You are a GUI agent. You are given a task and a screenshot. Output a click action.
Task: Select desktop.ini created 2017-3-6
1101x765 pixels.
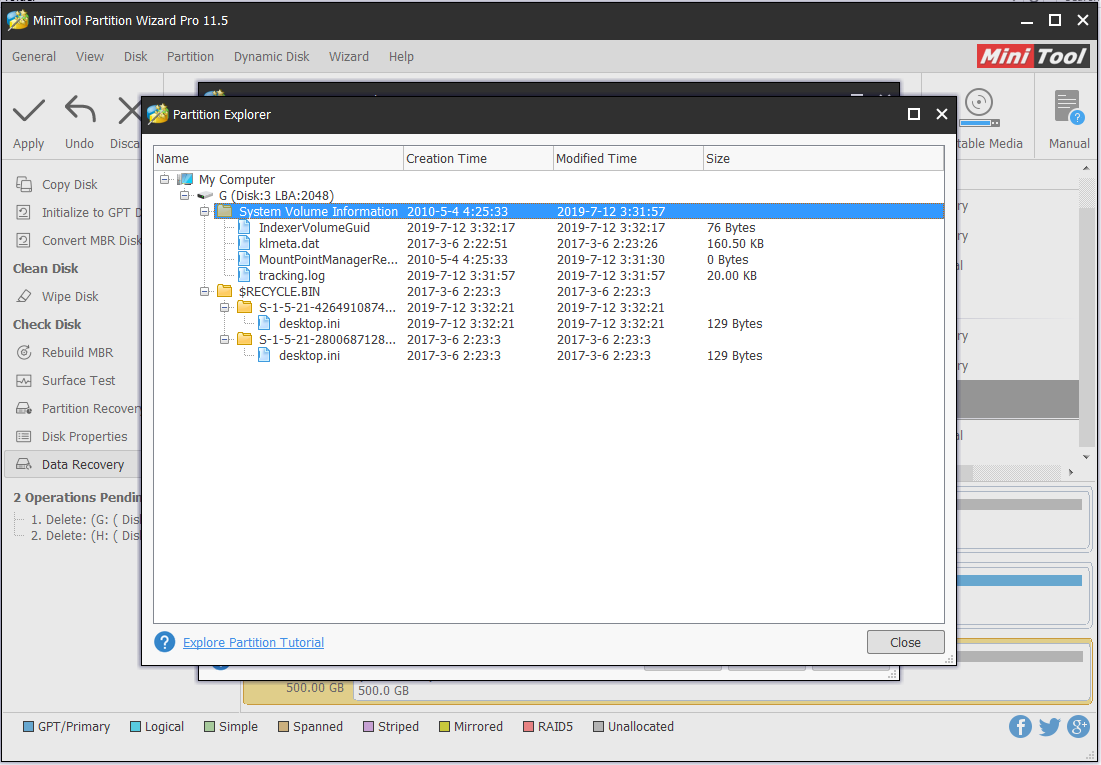pyautogui.click(x=309, y=355)
